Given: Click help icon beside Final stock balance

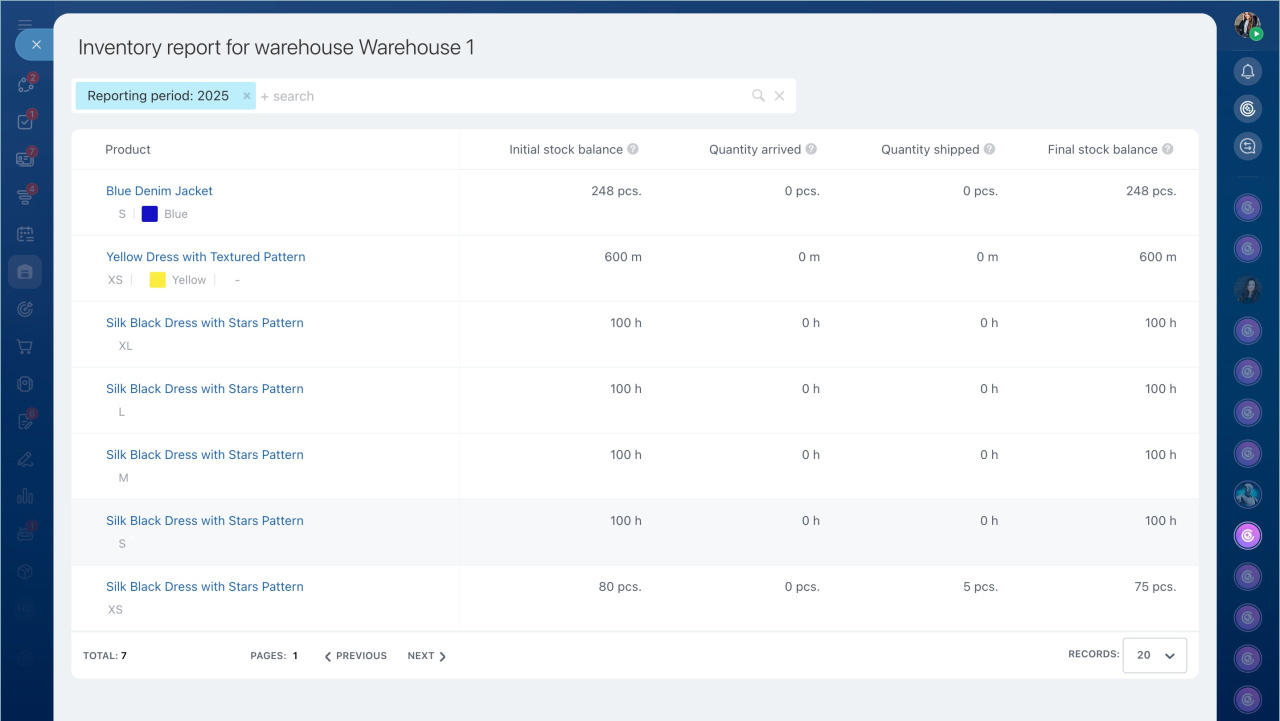Looking at the screenshot, I should click(1167, 149).
